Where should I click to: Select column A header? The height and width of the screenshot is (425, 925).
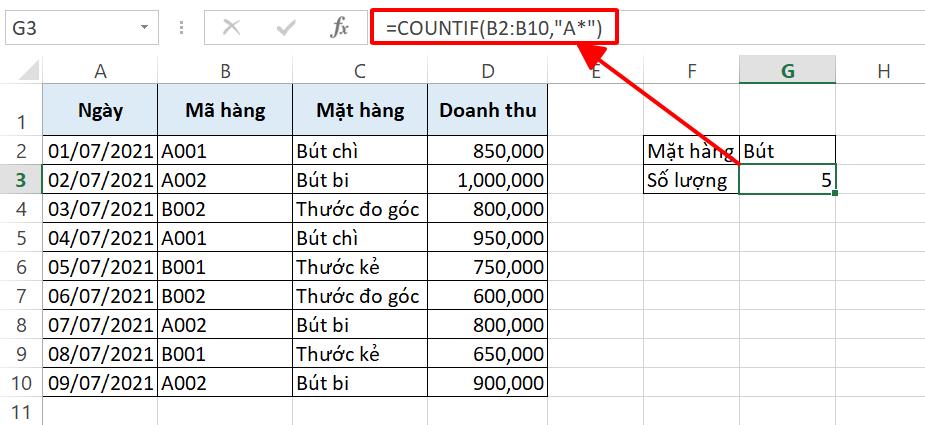click(x=100, y=71)
